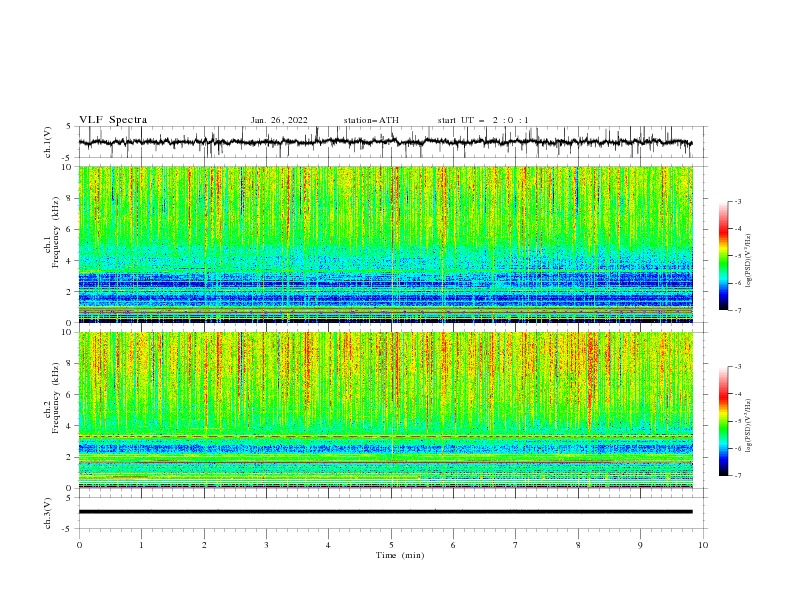Click time axis tick label "3"
The width and height of the screenshot is (792, 612).
point(266,545)
